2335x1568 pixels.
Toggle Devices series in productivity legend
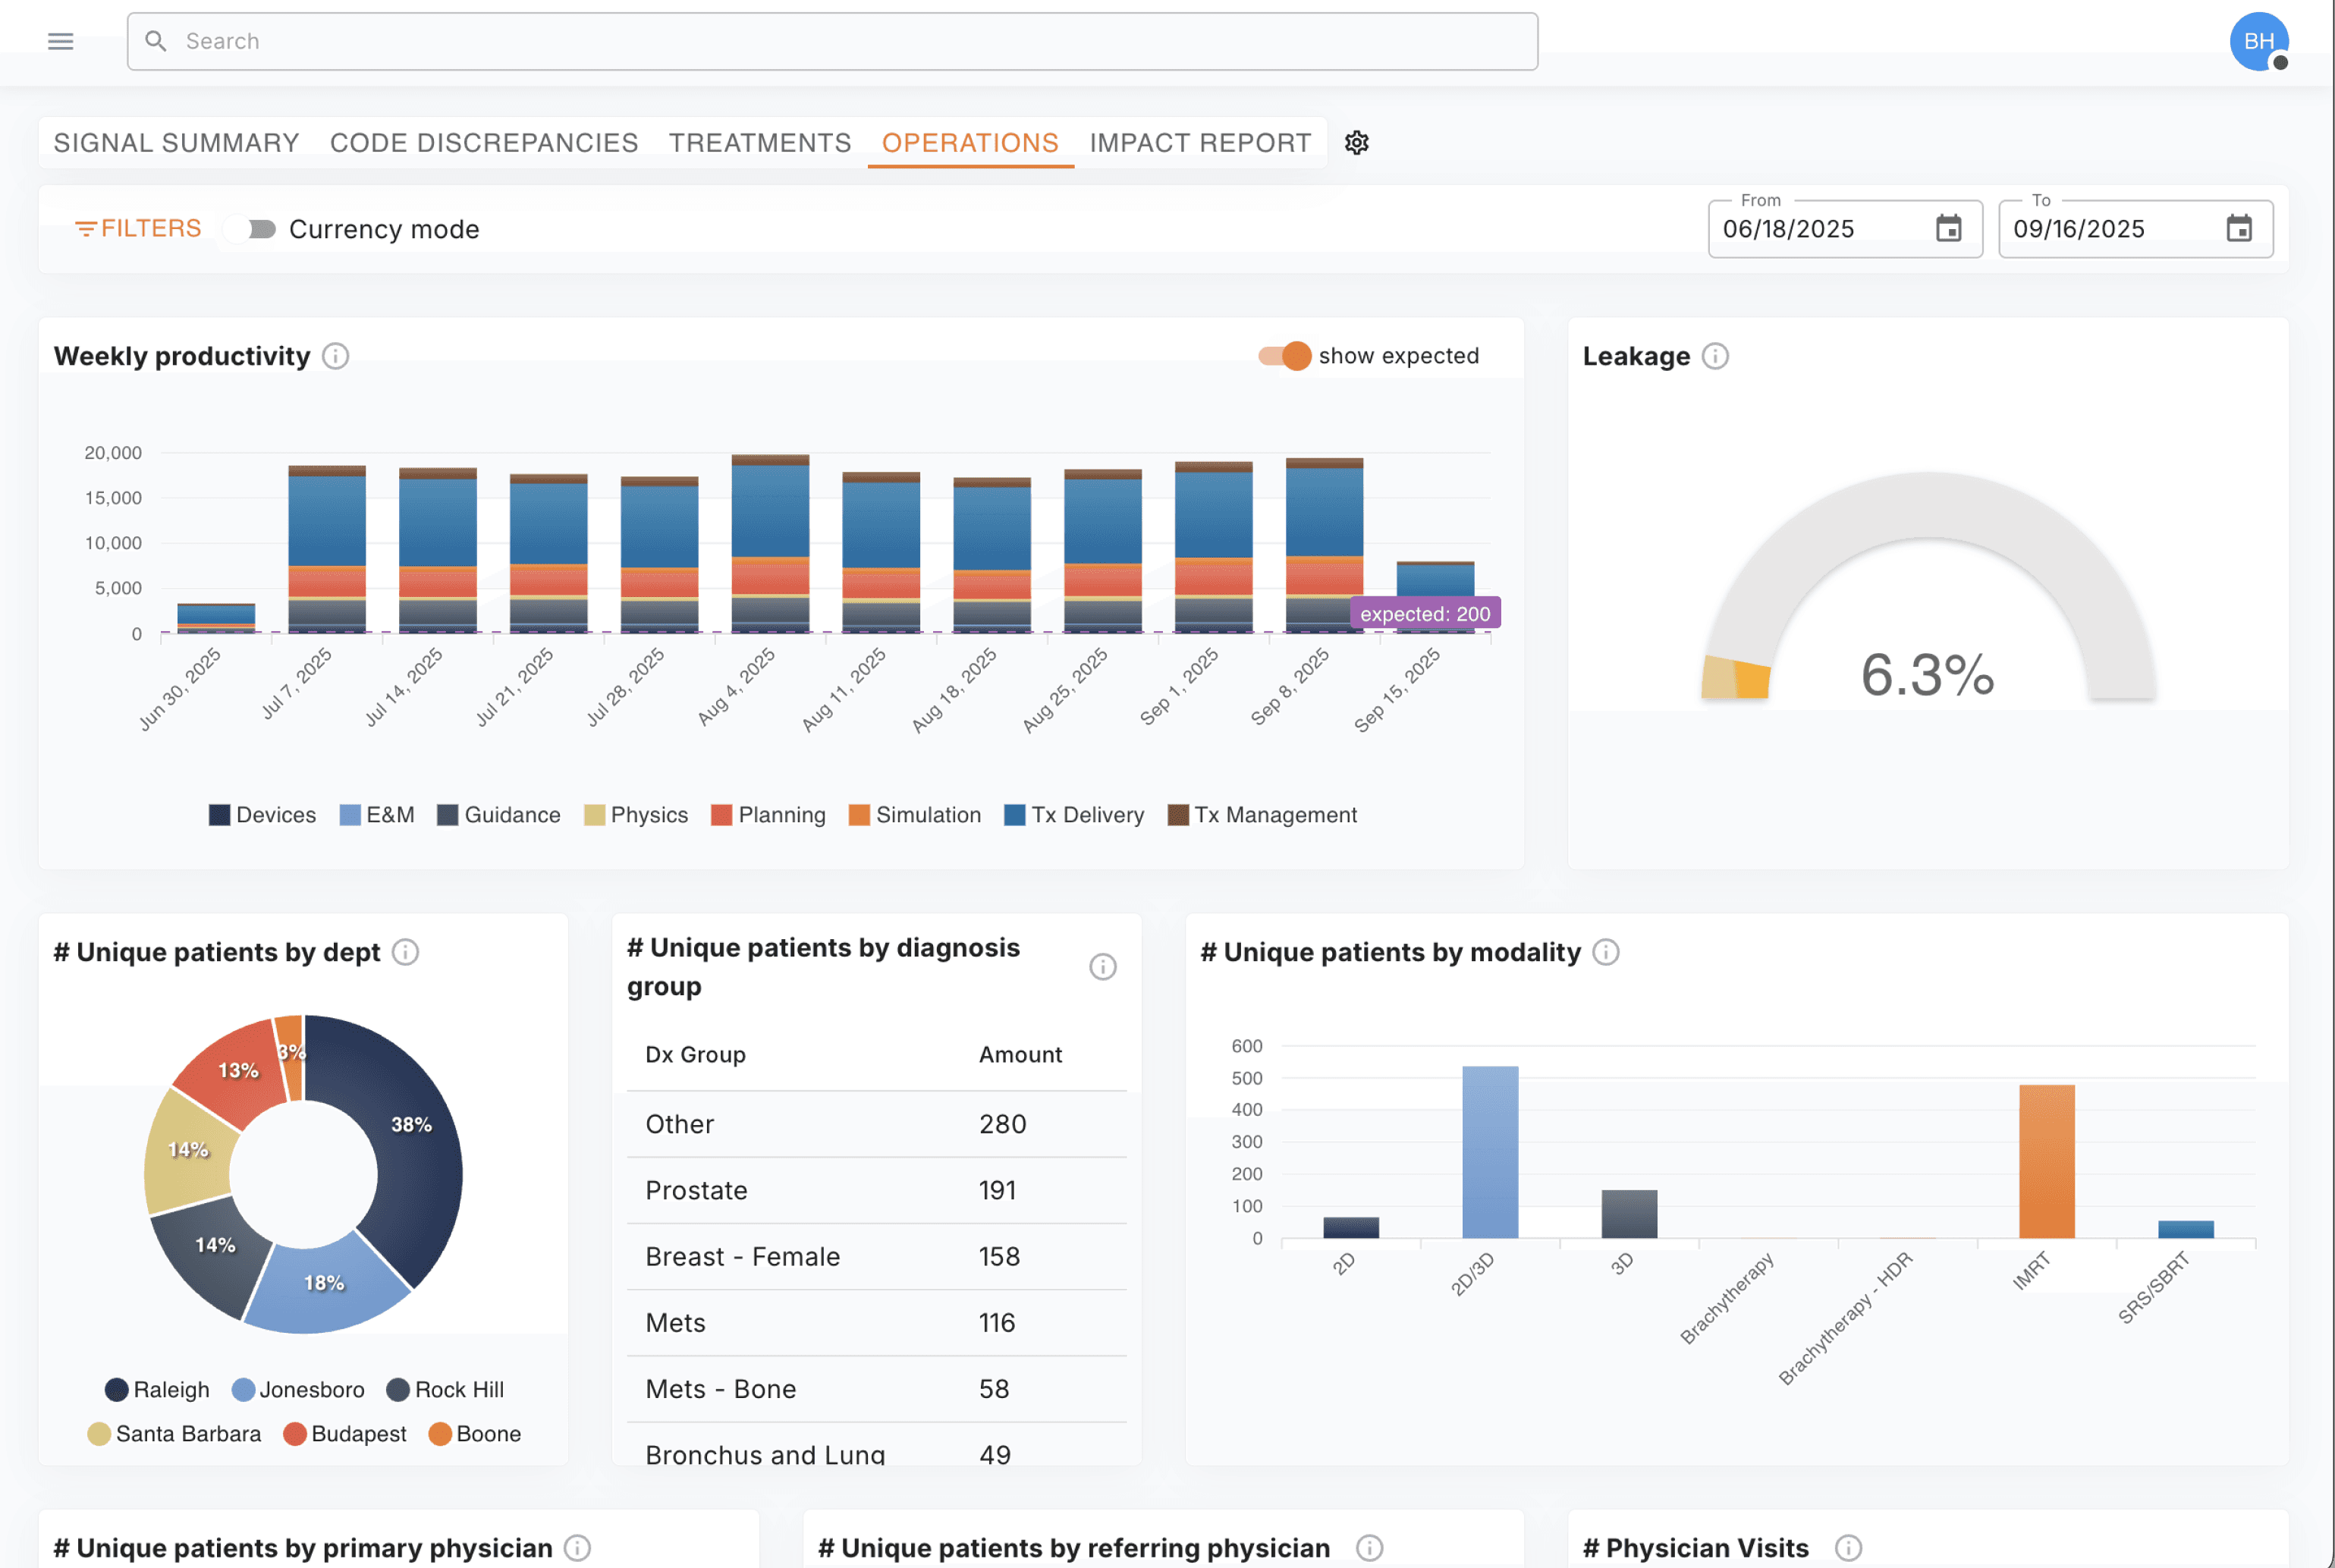[262, 815]
